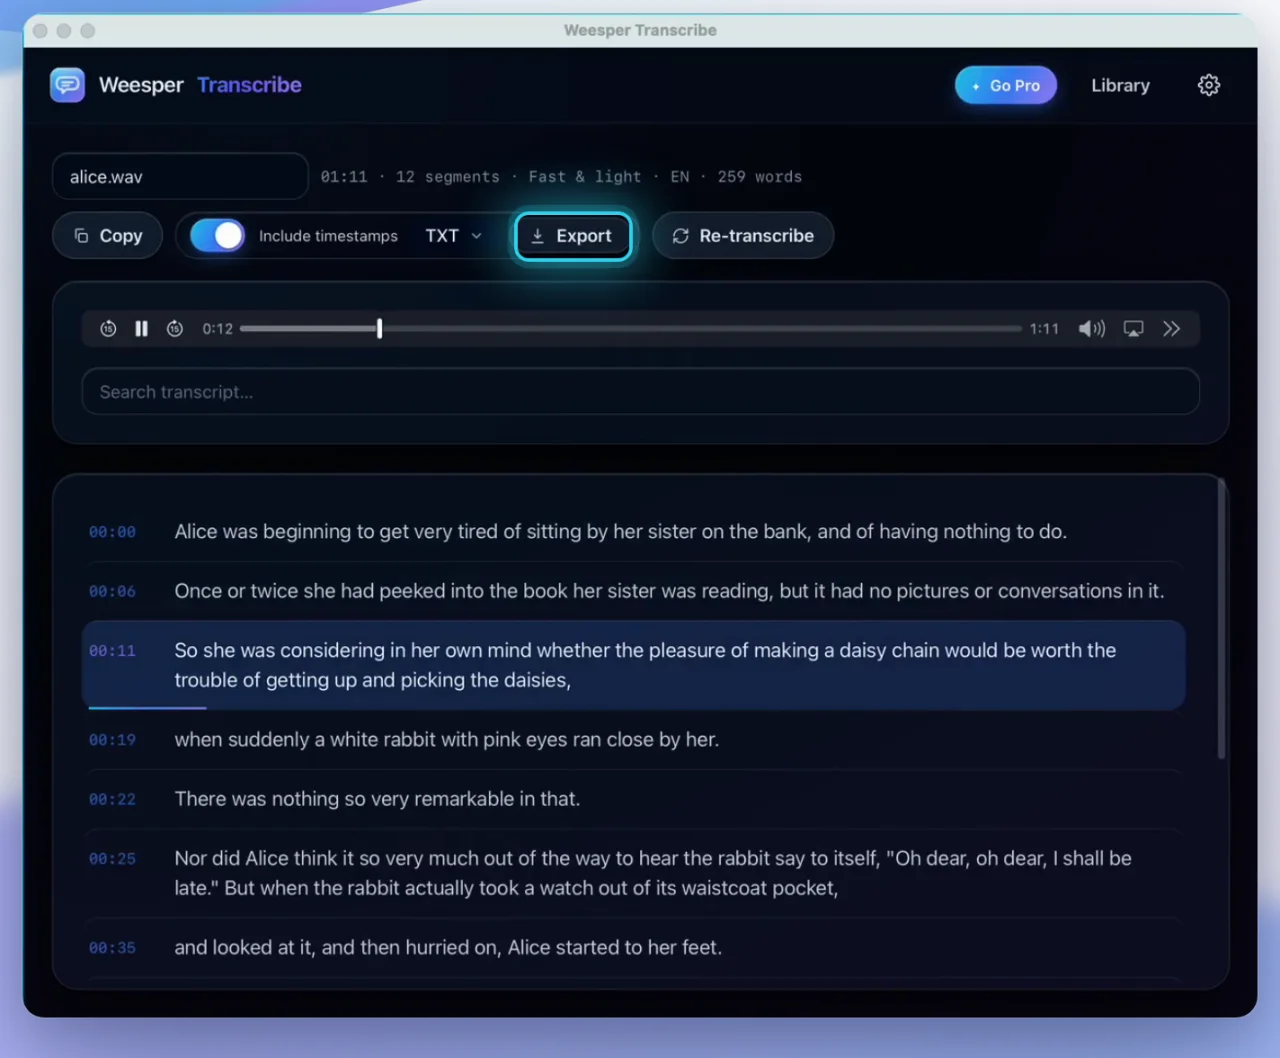Rewind 15 seconds in the audio player
1280x1058 pixels.
[108, 329]
